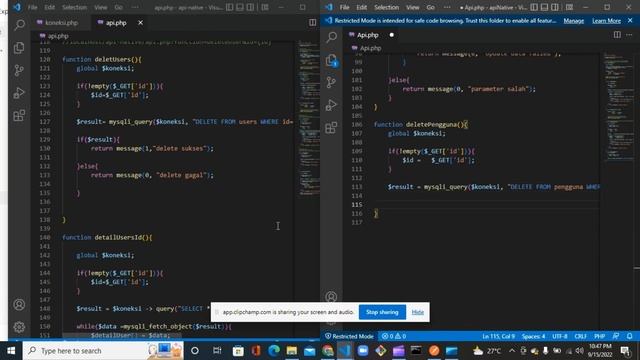The height and width of the screenshot is (360, 640).
Task: Click Api.php breadcrumb in right editor
Action: pyautogui.click(x=371, y=48)
